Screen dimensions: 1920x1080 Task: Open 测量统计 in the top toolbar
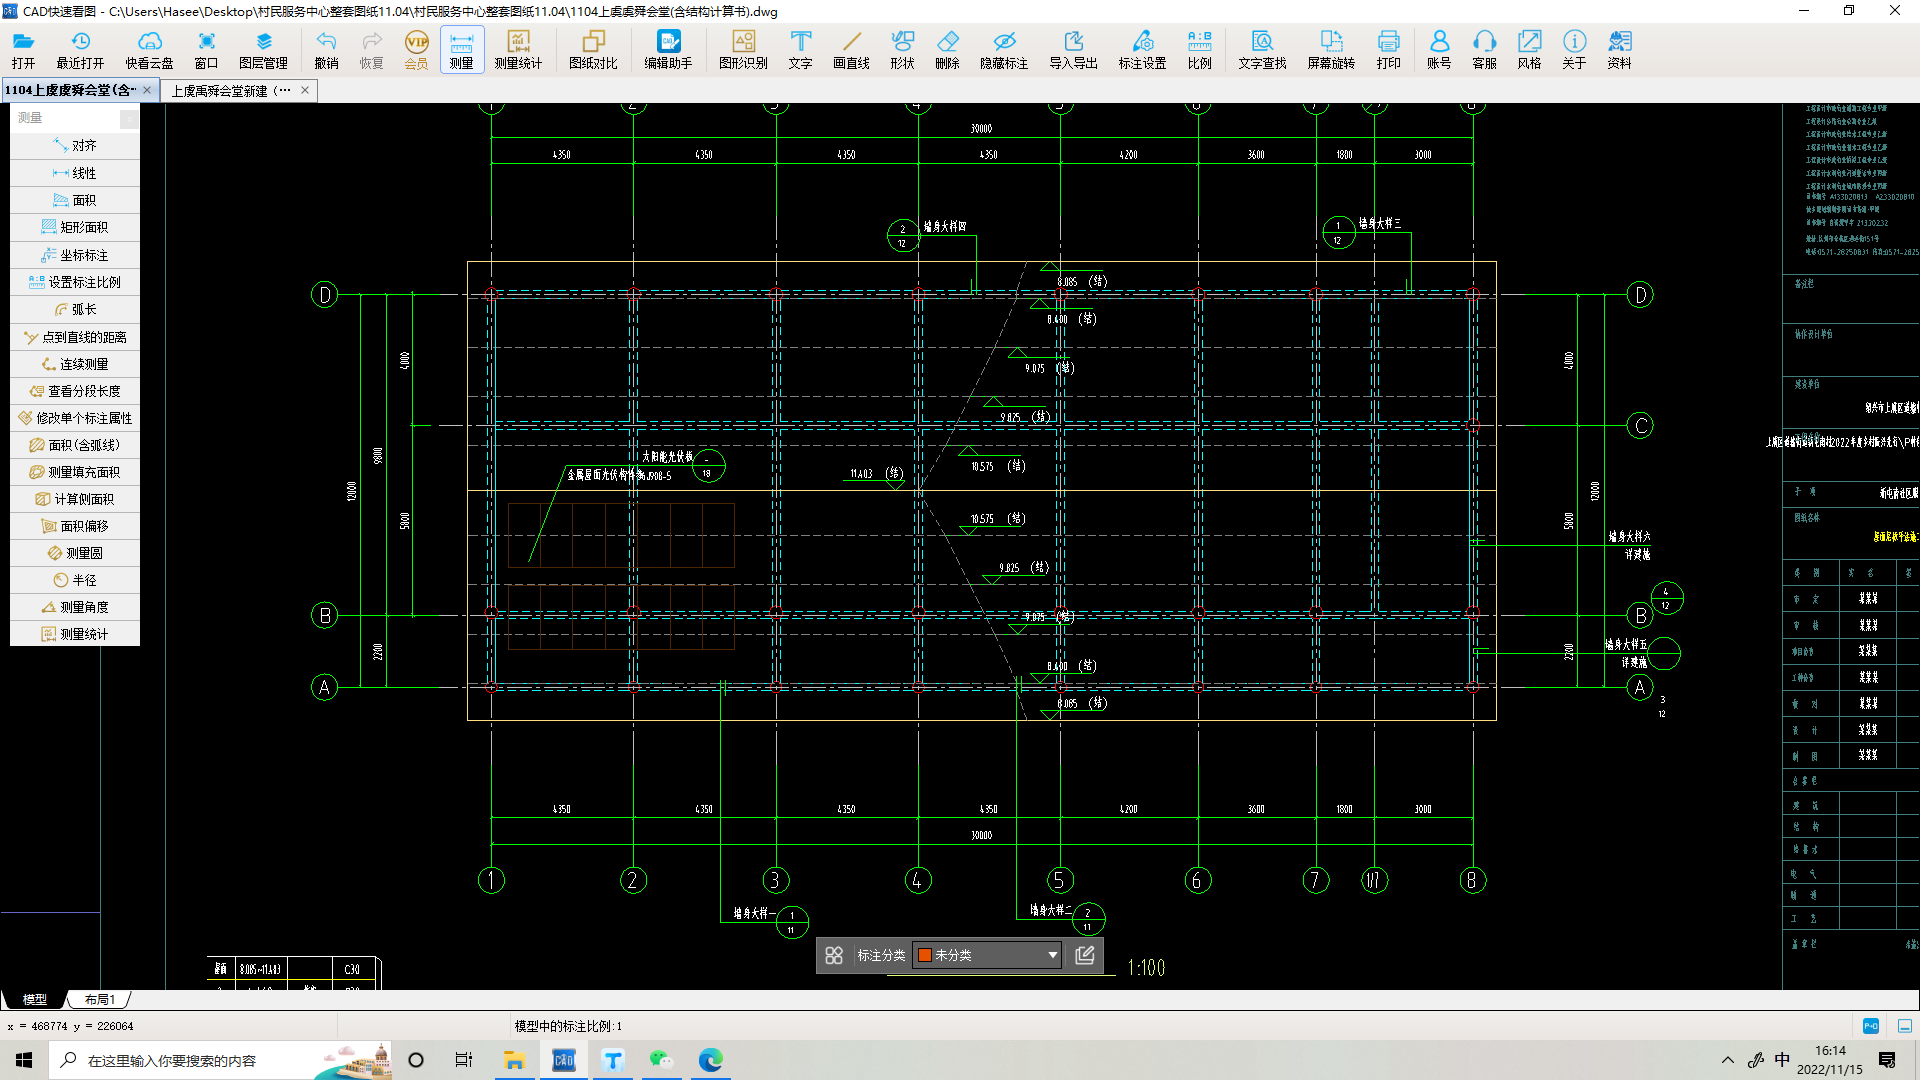(x=518, y=49)
